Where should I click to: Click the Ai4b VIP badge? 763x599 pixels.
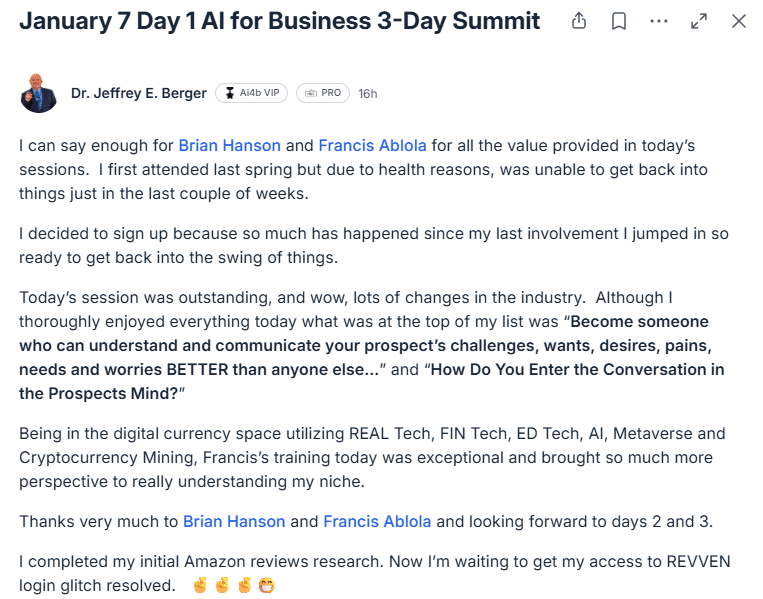tap(252, 93)
